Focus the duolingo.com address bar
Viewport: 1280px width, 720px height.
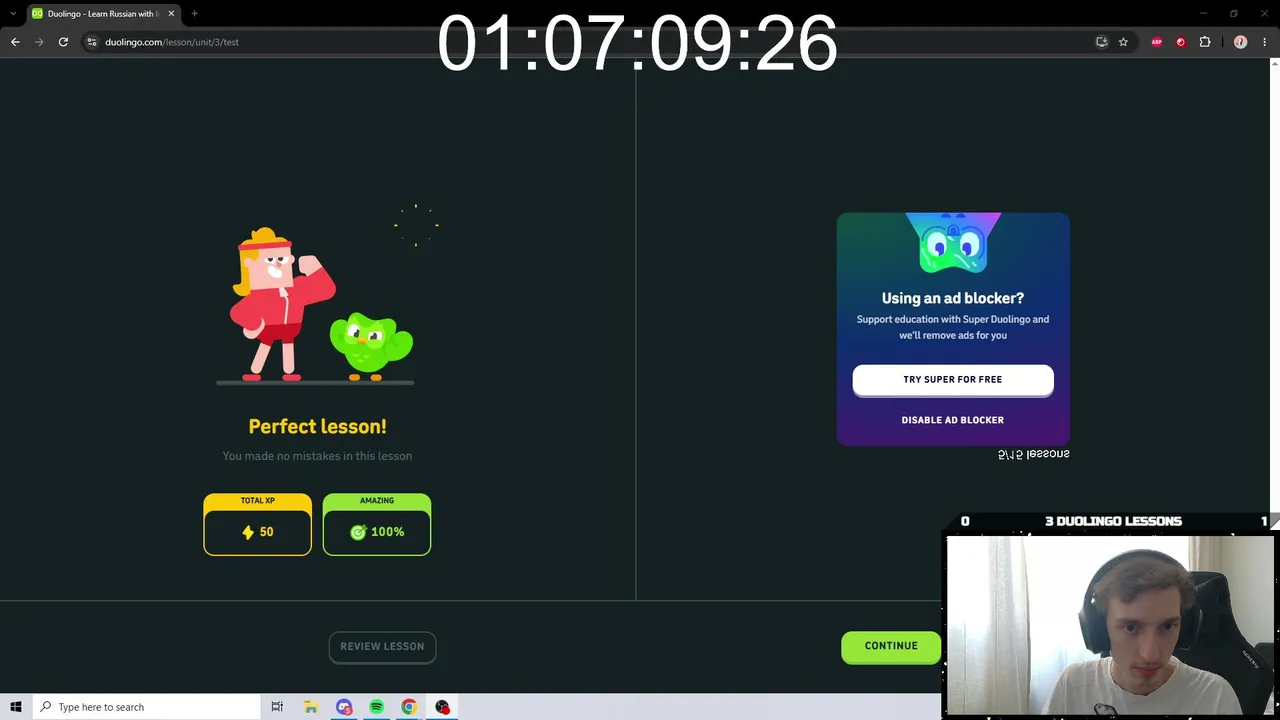click(590, 42)
